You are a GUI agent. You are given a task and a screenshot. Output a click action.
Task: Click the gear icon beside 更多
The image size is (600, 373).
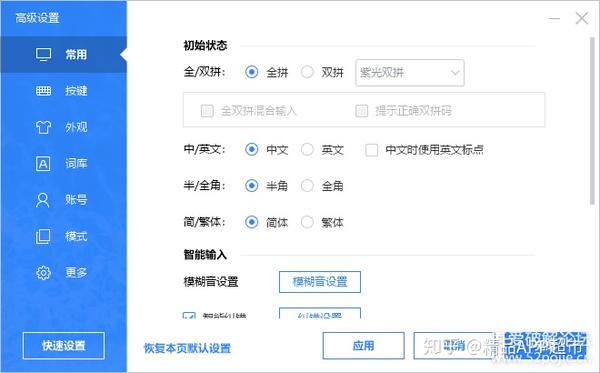[x=43, y=272]
